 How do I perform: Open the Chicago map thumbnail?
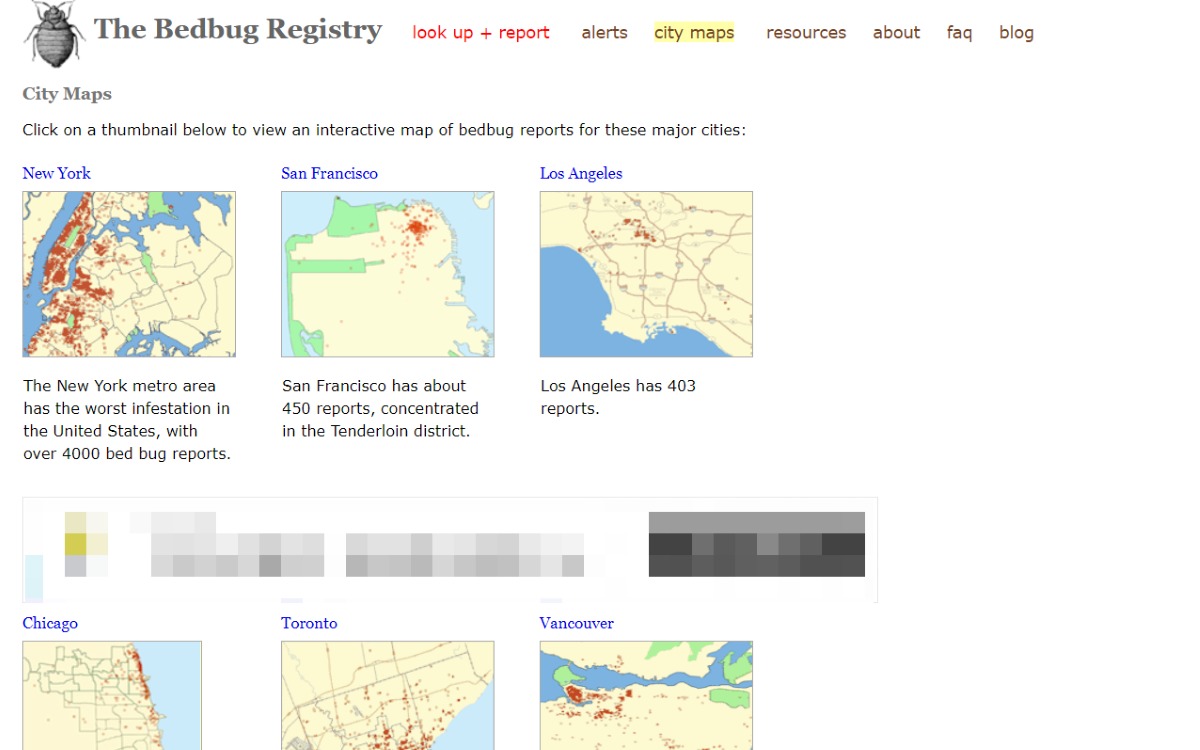click(112, 695)
